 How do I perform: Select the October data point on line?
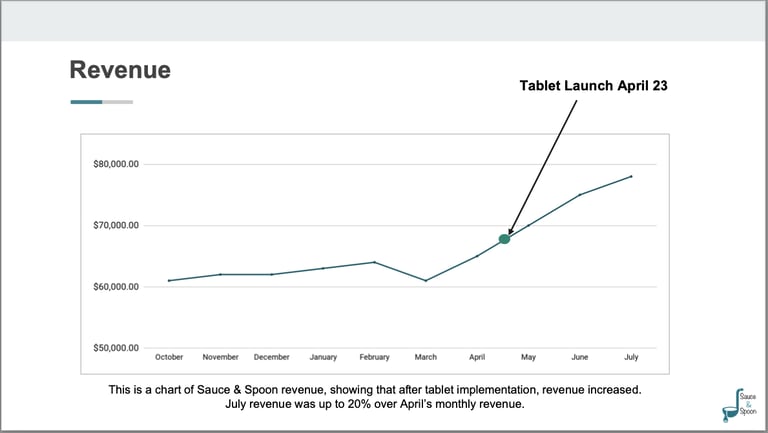click(x=169, y=281)
